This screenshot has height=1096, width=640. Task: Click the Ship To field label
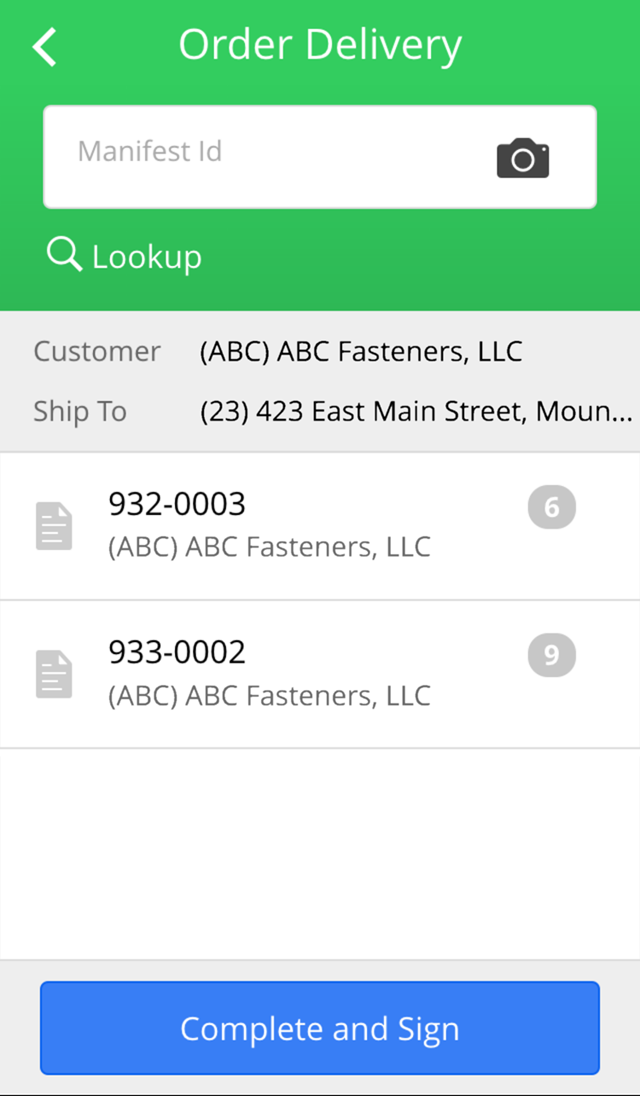point(80,411)
